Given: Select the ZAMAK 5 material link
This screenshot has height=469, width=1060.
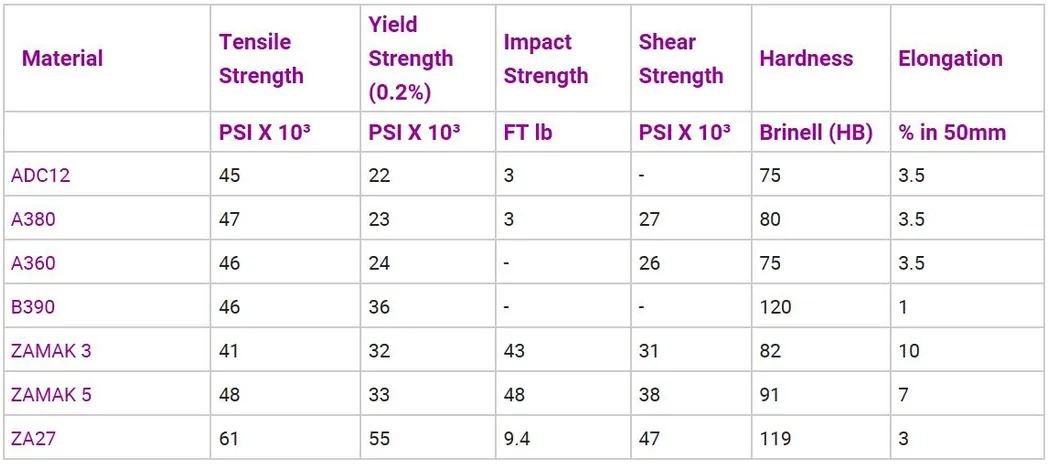Looking at the screenshot, I should tap(51, 395).
